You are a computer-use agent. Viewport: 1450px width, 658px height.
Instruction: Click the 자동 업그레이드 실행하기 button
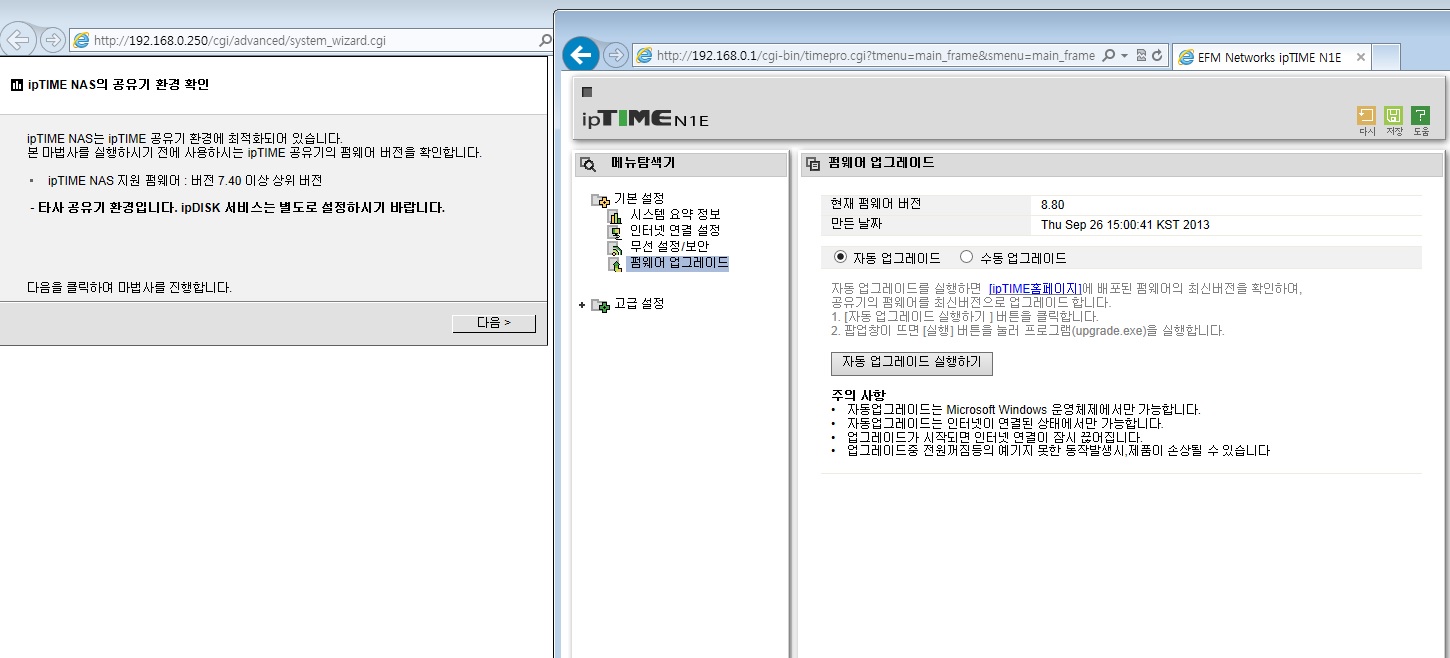pos(912,362)
